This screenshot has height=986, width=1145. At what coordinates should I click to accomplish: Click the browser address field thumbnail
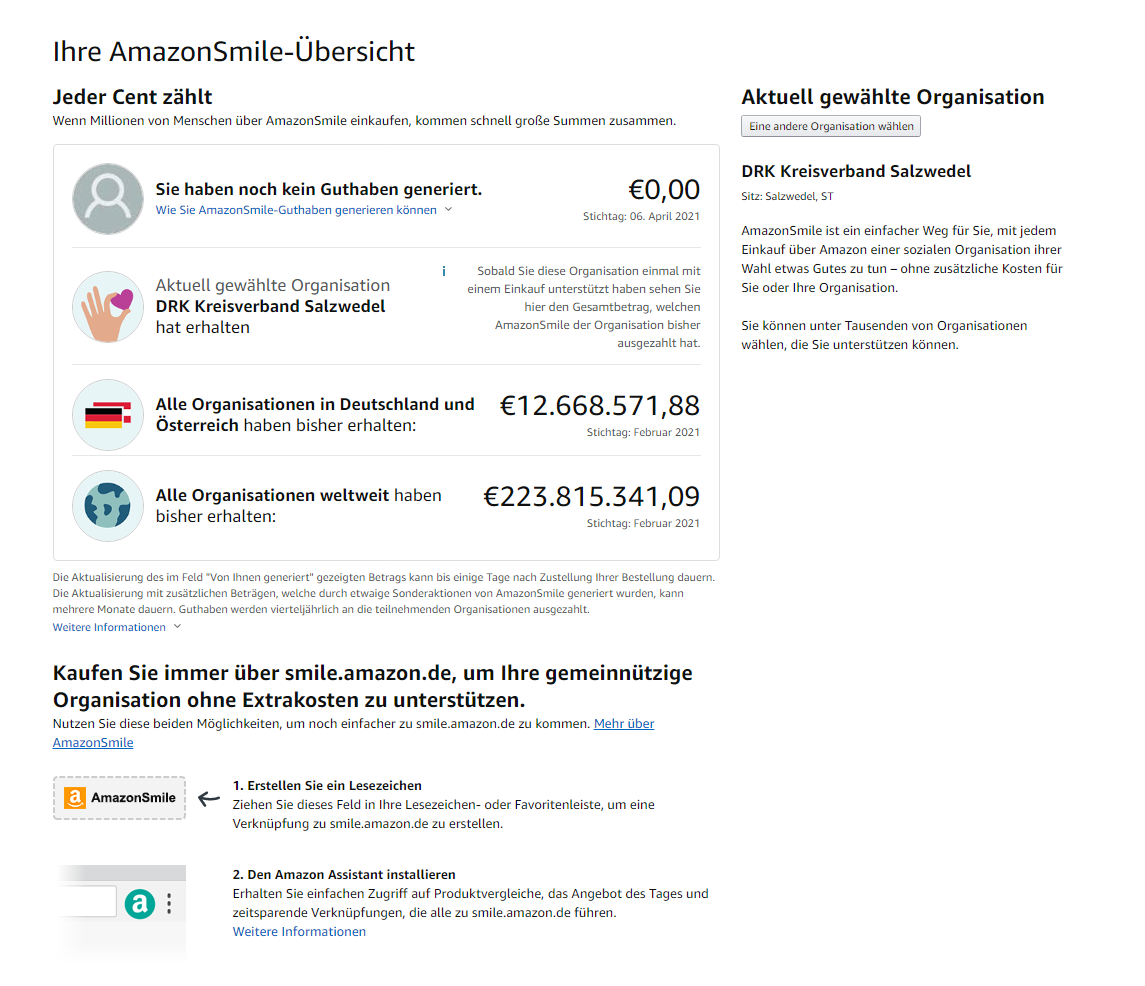87,901
